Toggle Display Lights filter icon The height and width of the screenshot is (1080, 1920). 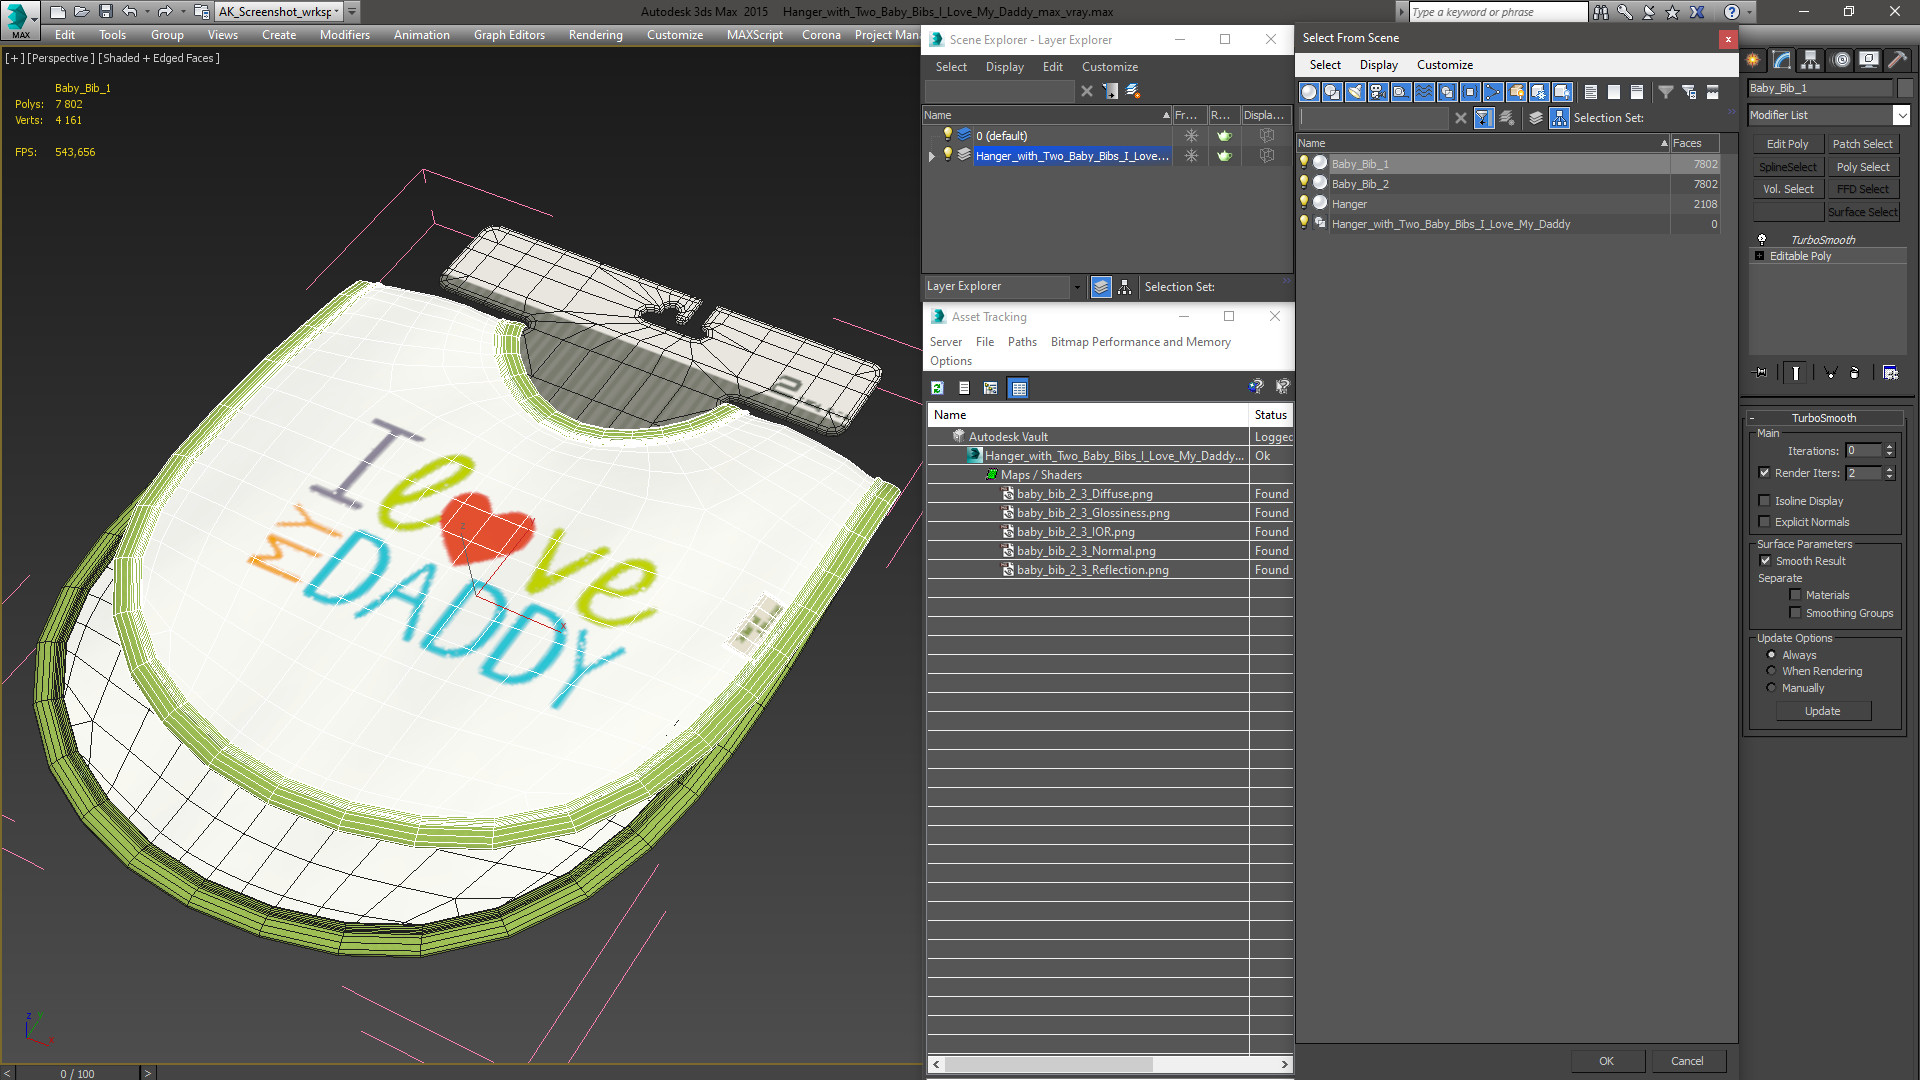[x=1355, y=92]
